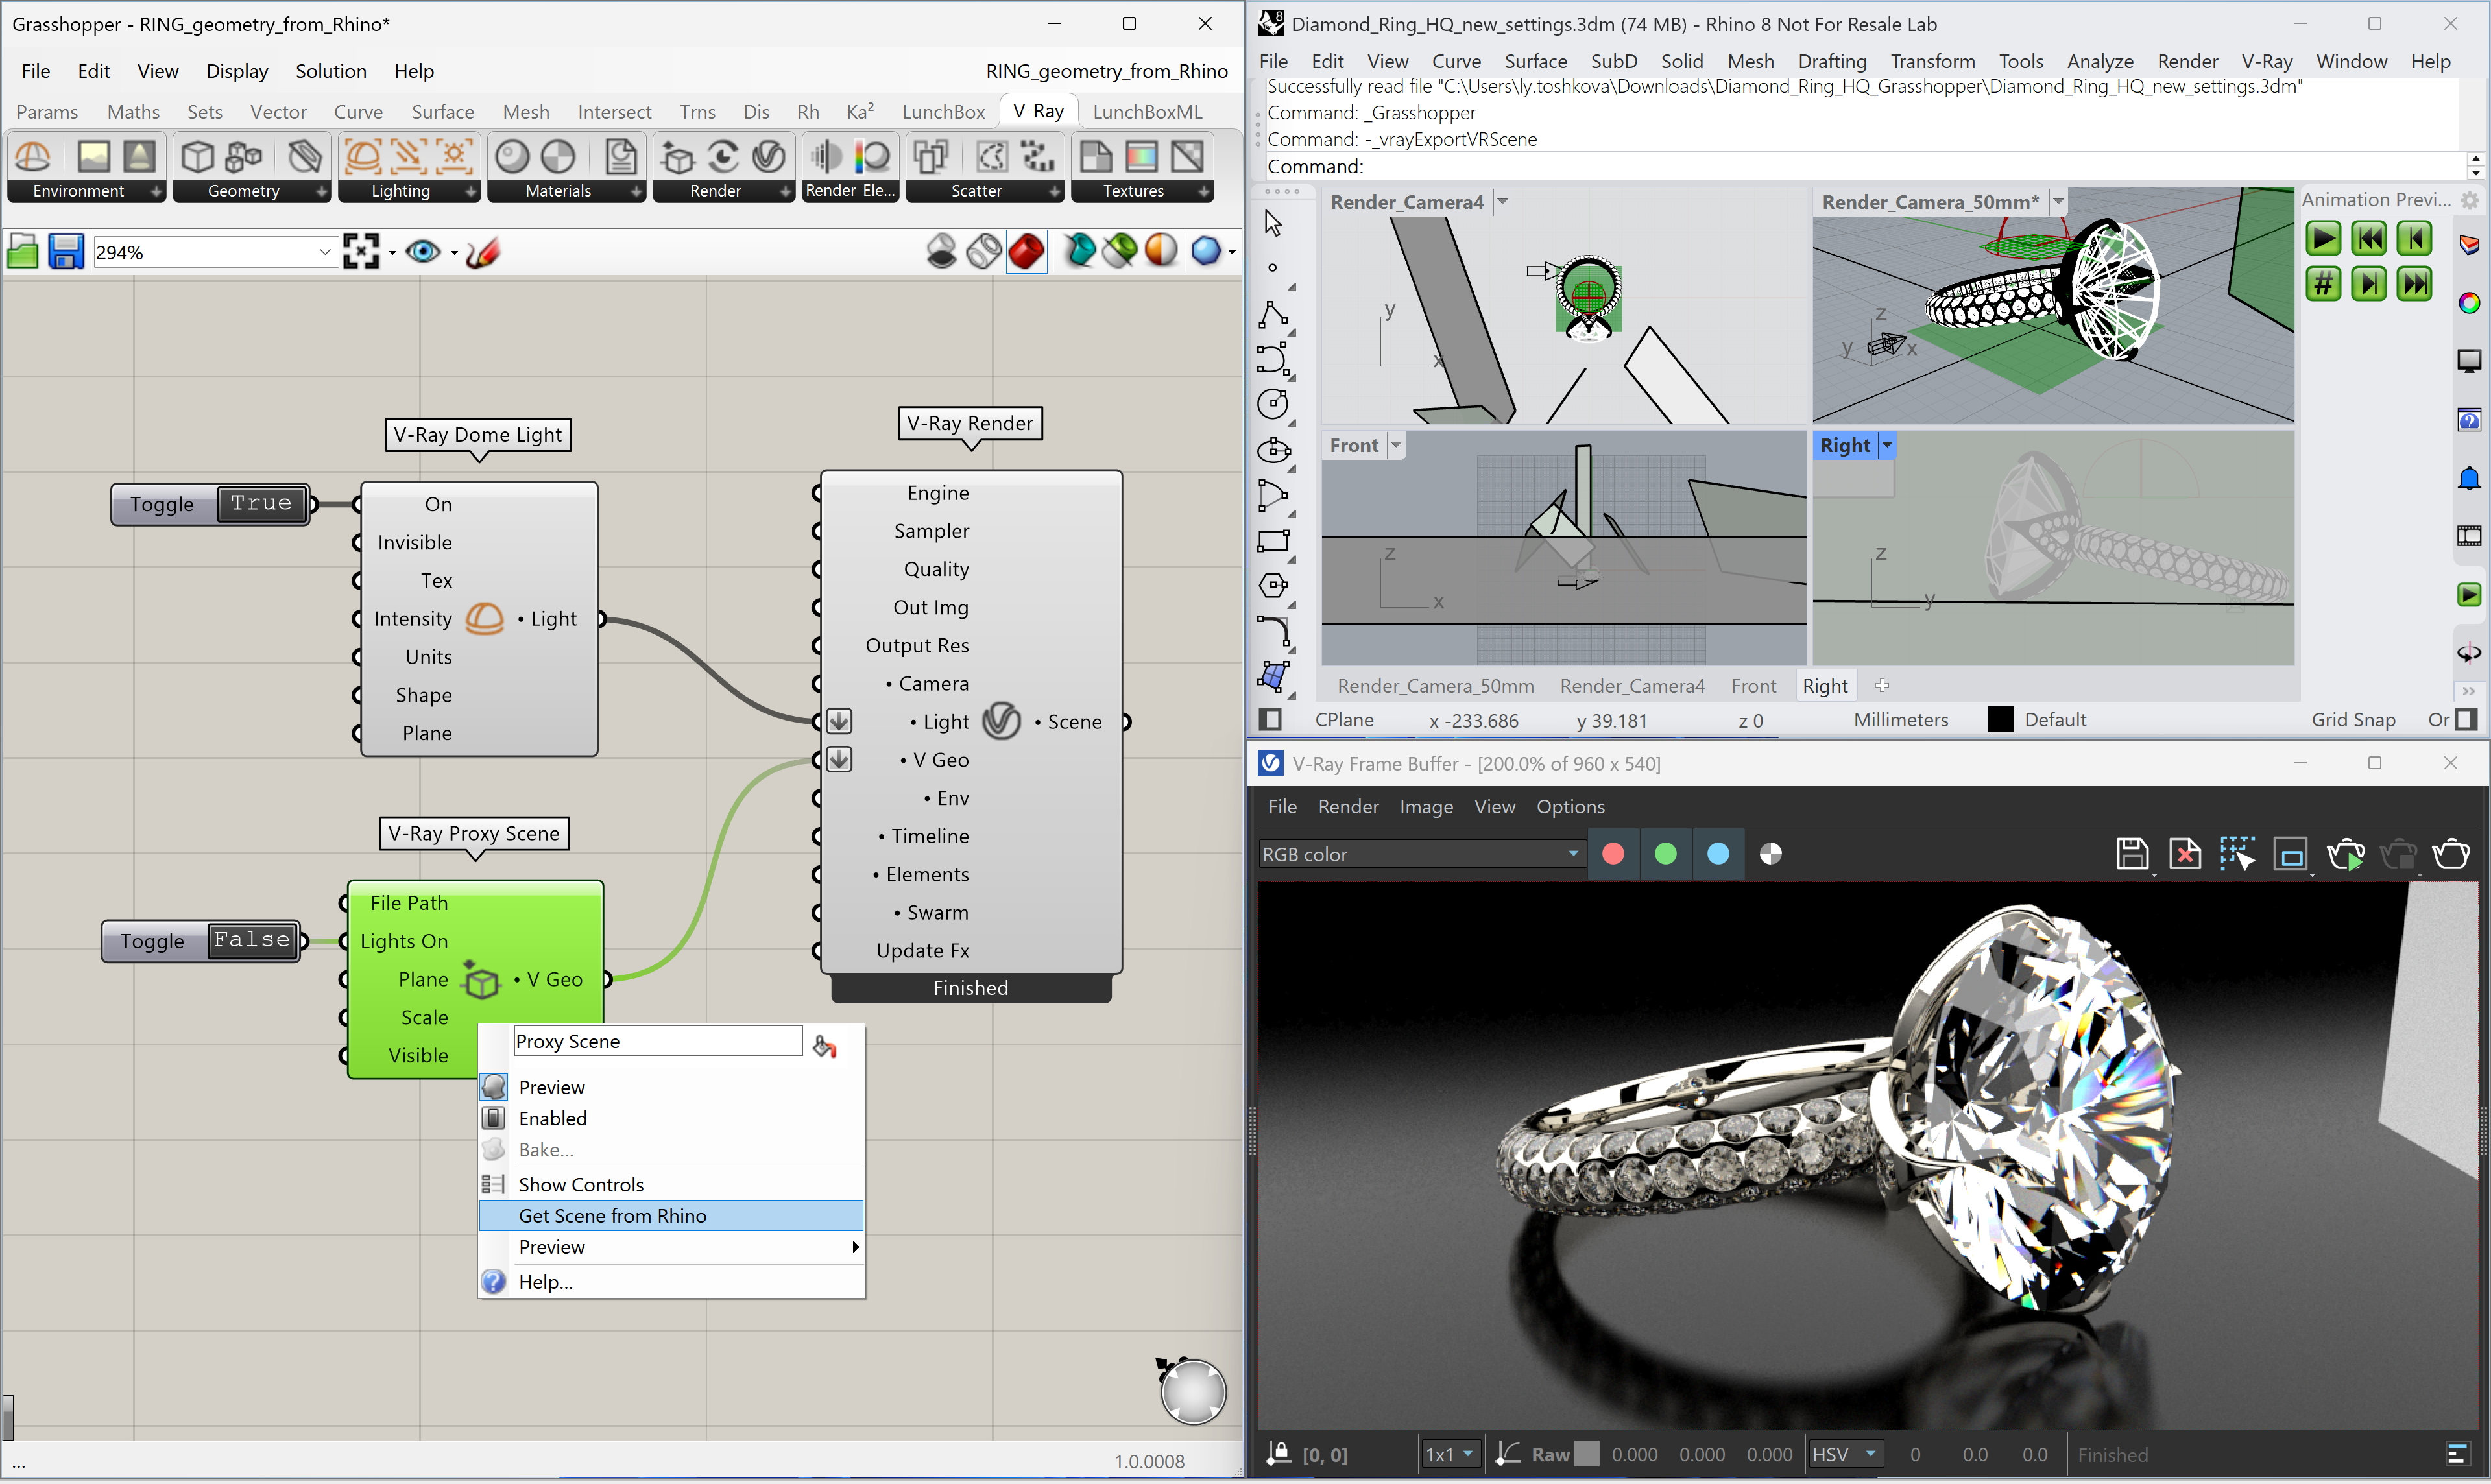Click the V-Ray Render icon in Render group

[x=769, y=156]
